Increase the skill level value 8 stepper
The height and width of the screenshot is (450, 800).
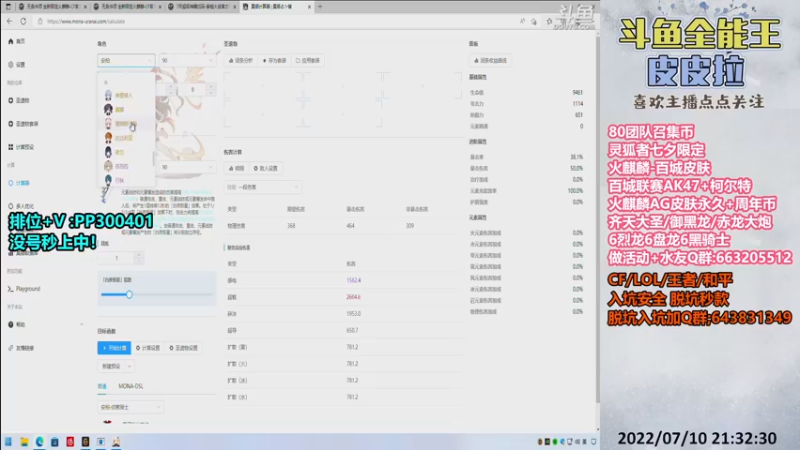pyautogui.click(x=211, y=87)
